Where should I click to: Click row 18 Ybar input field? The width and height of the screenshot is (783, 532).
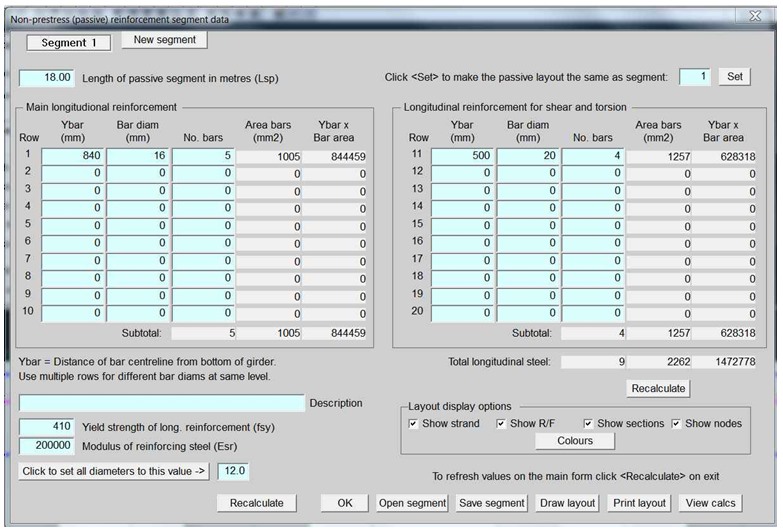[x=462, y=278]
